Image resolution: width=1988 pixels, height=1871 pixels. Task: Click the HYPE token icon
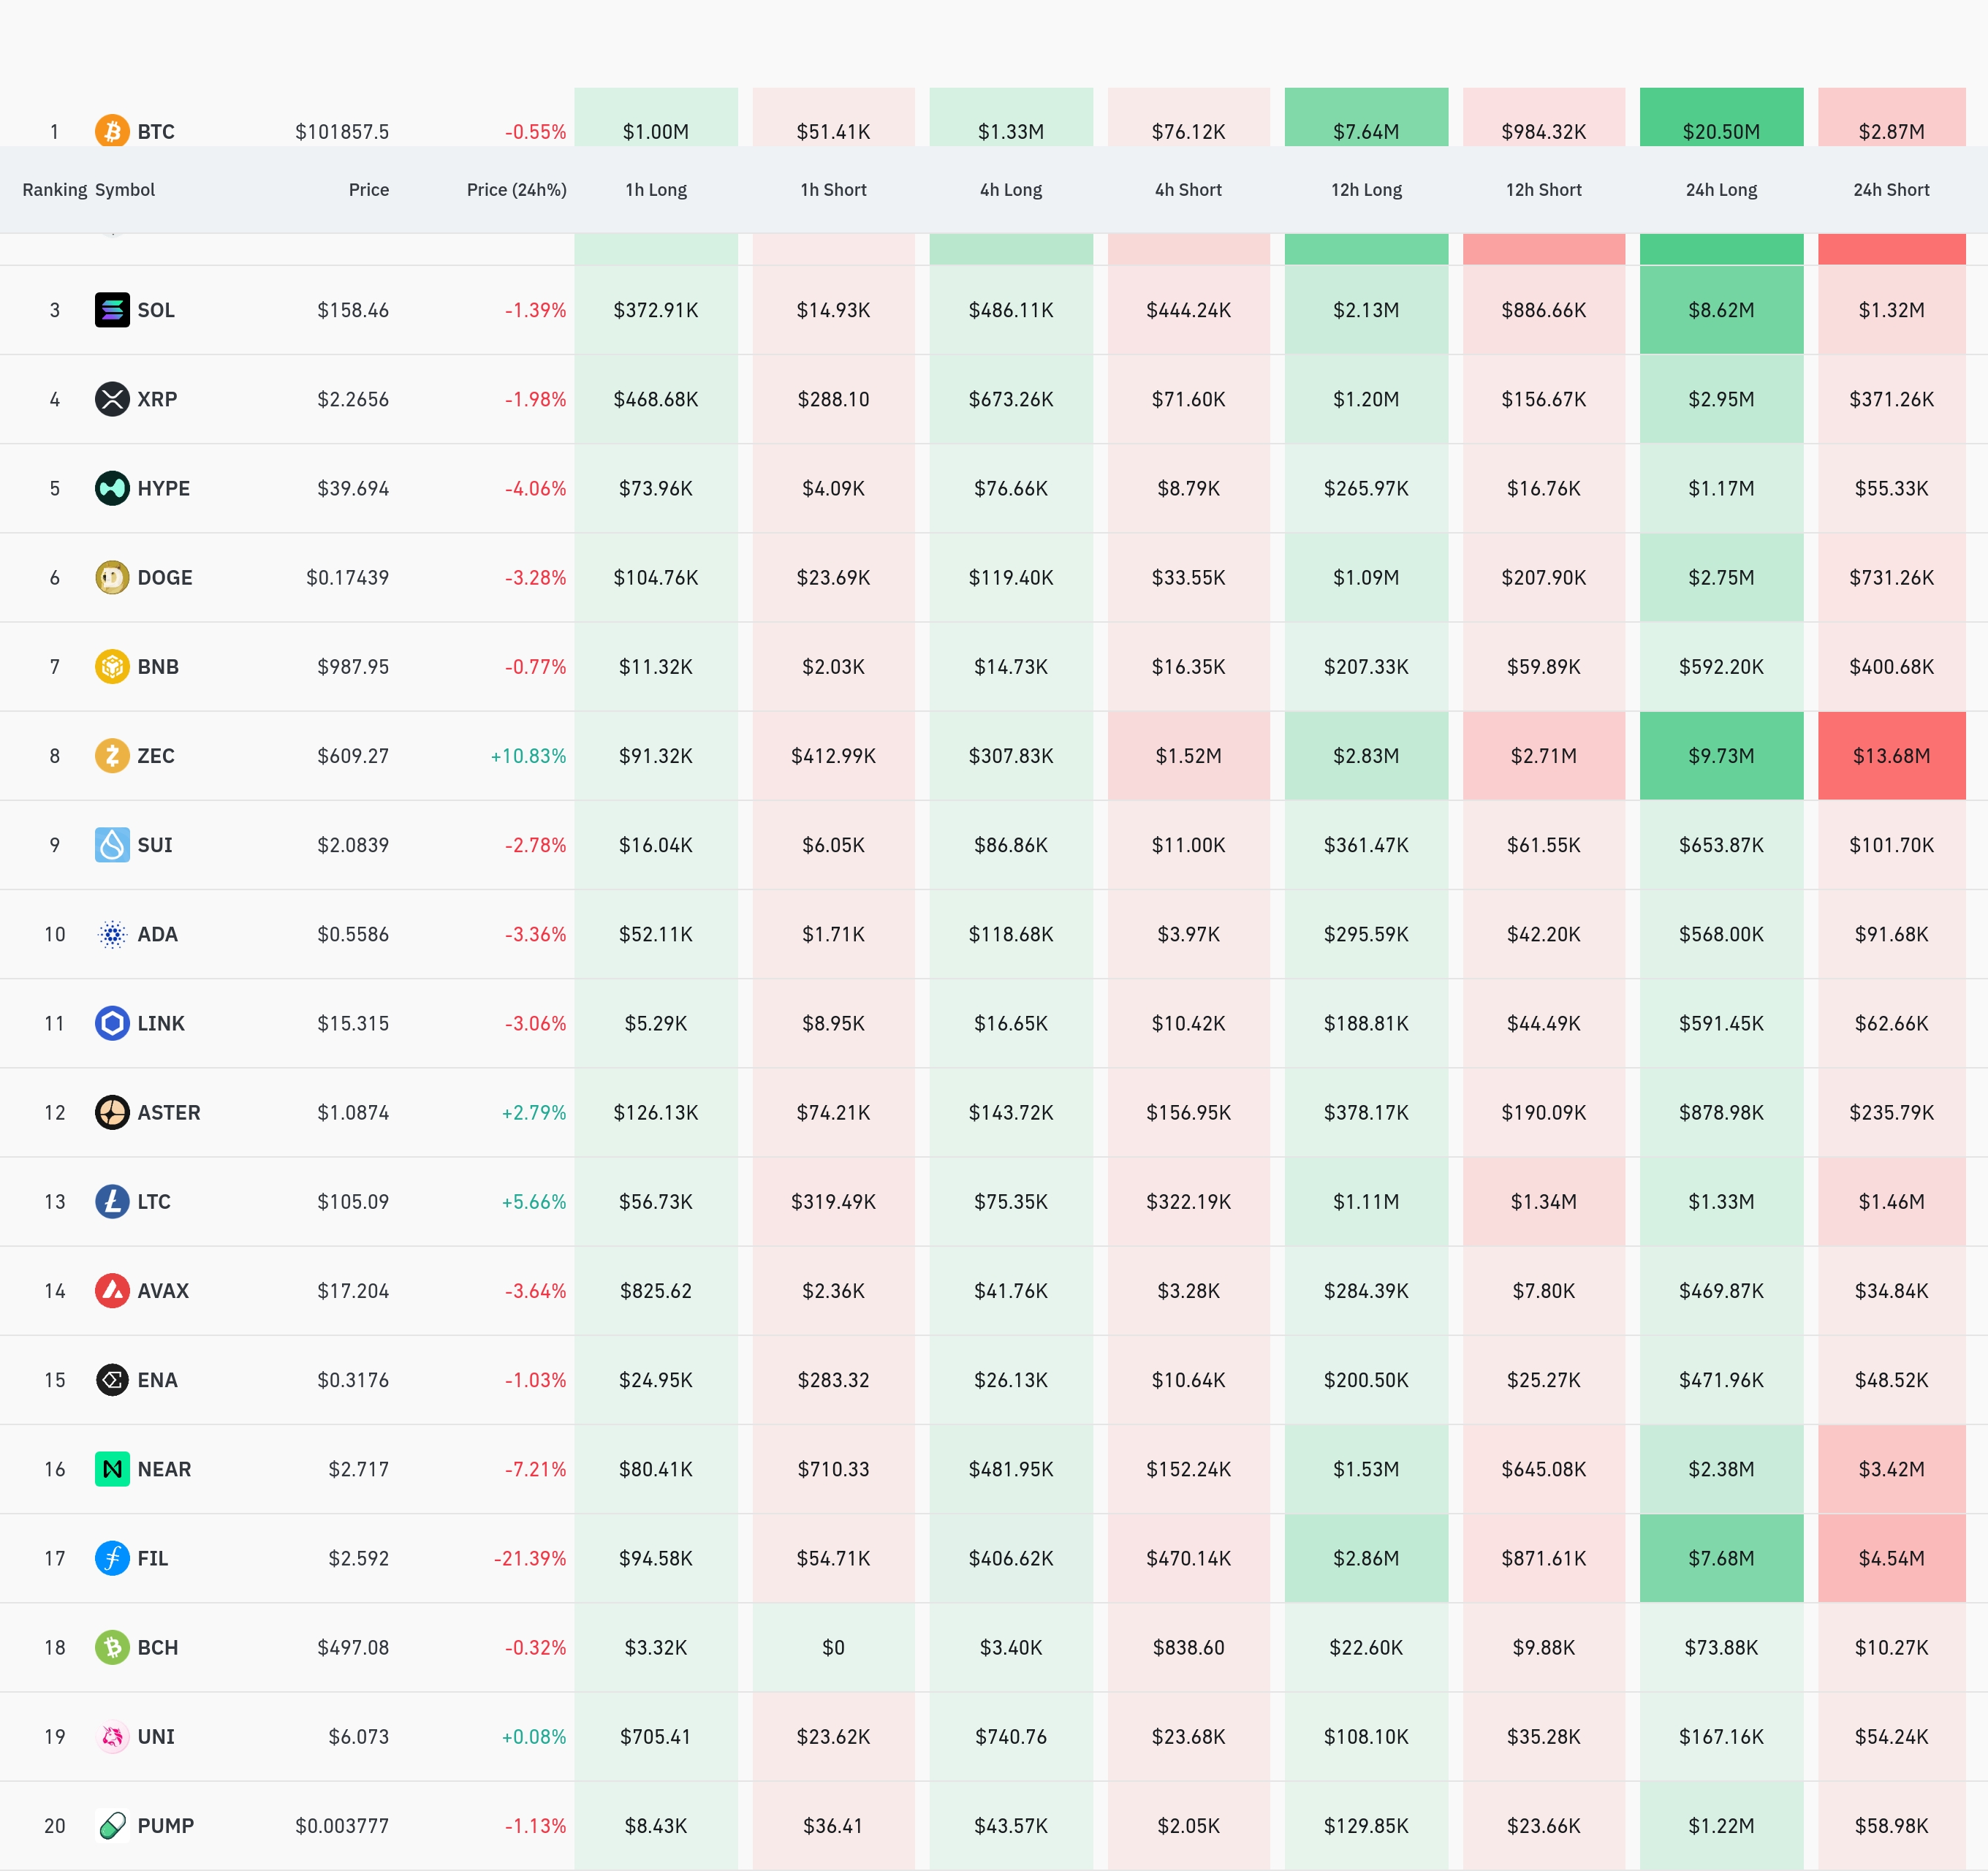point(112,488)
